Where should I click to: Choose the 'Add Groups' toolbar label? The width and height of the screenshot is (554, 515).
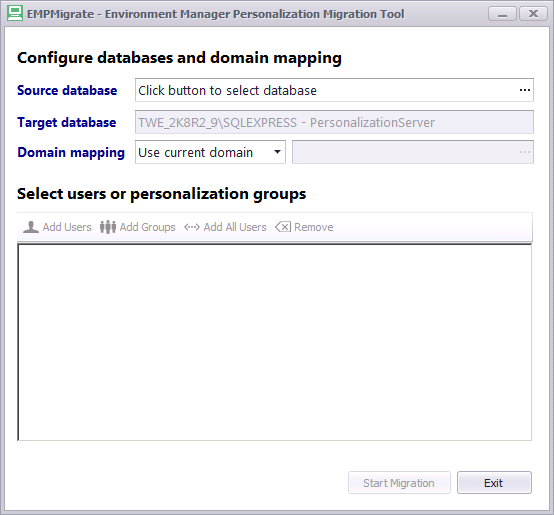click(x=148, y=227)
